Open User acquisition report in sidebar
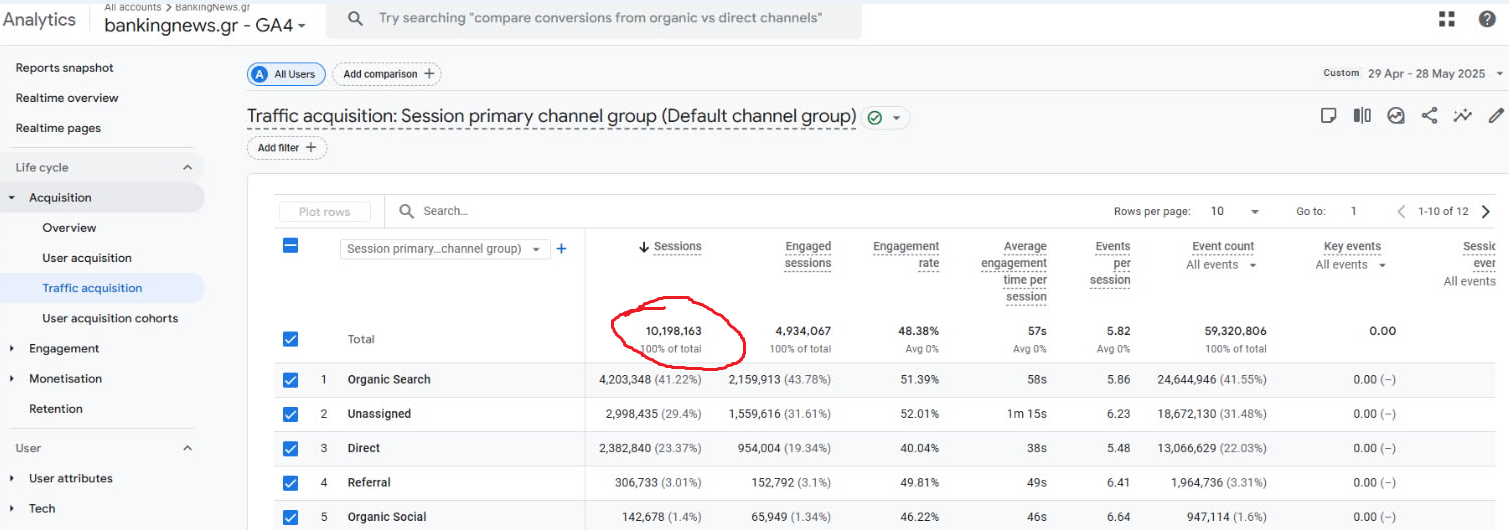 tap(87, 258)
